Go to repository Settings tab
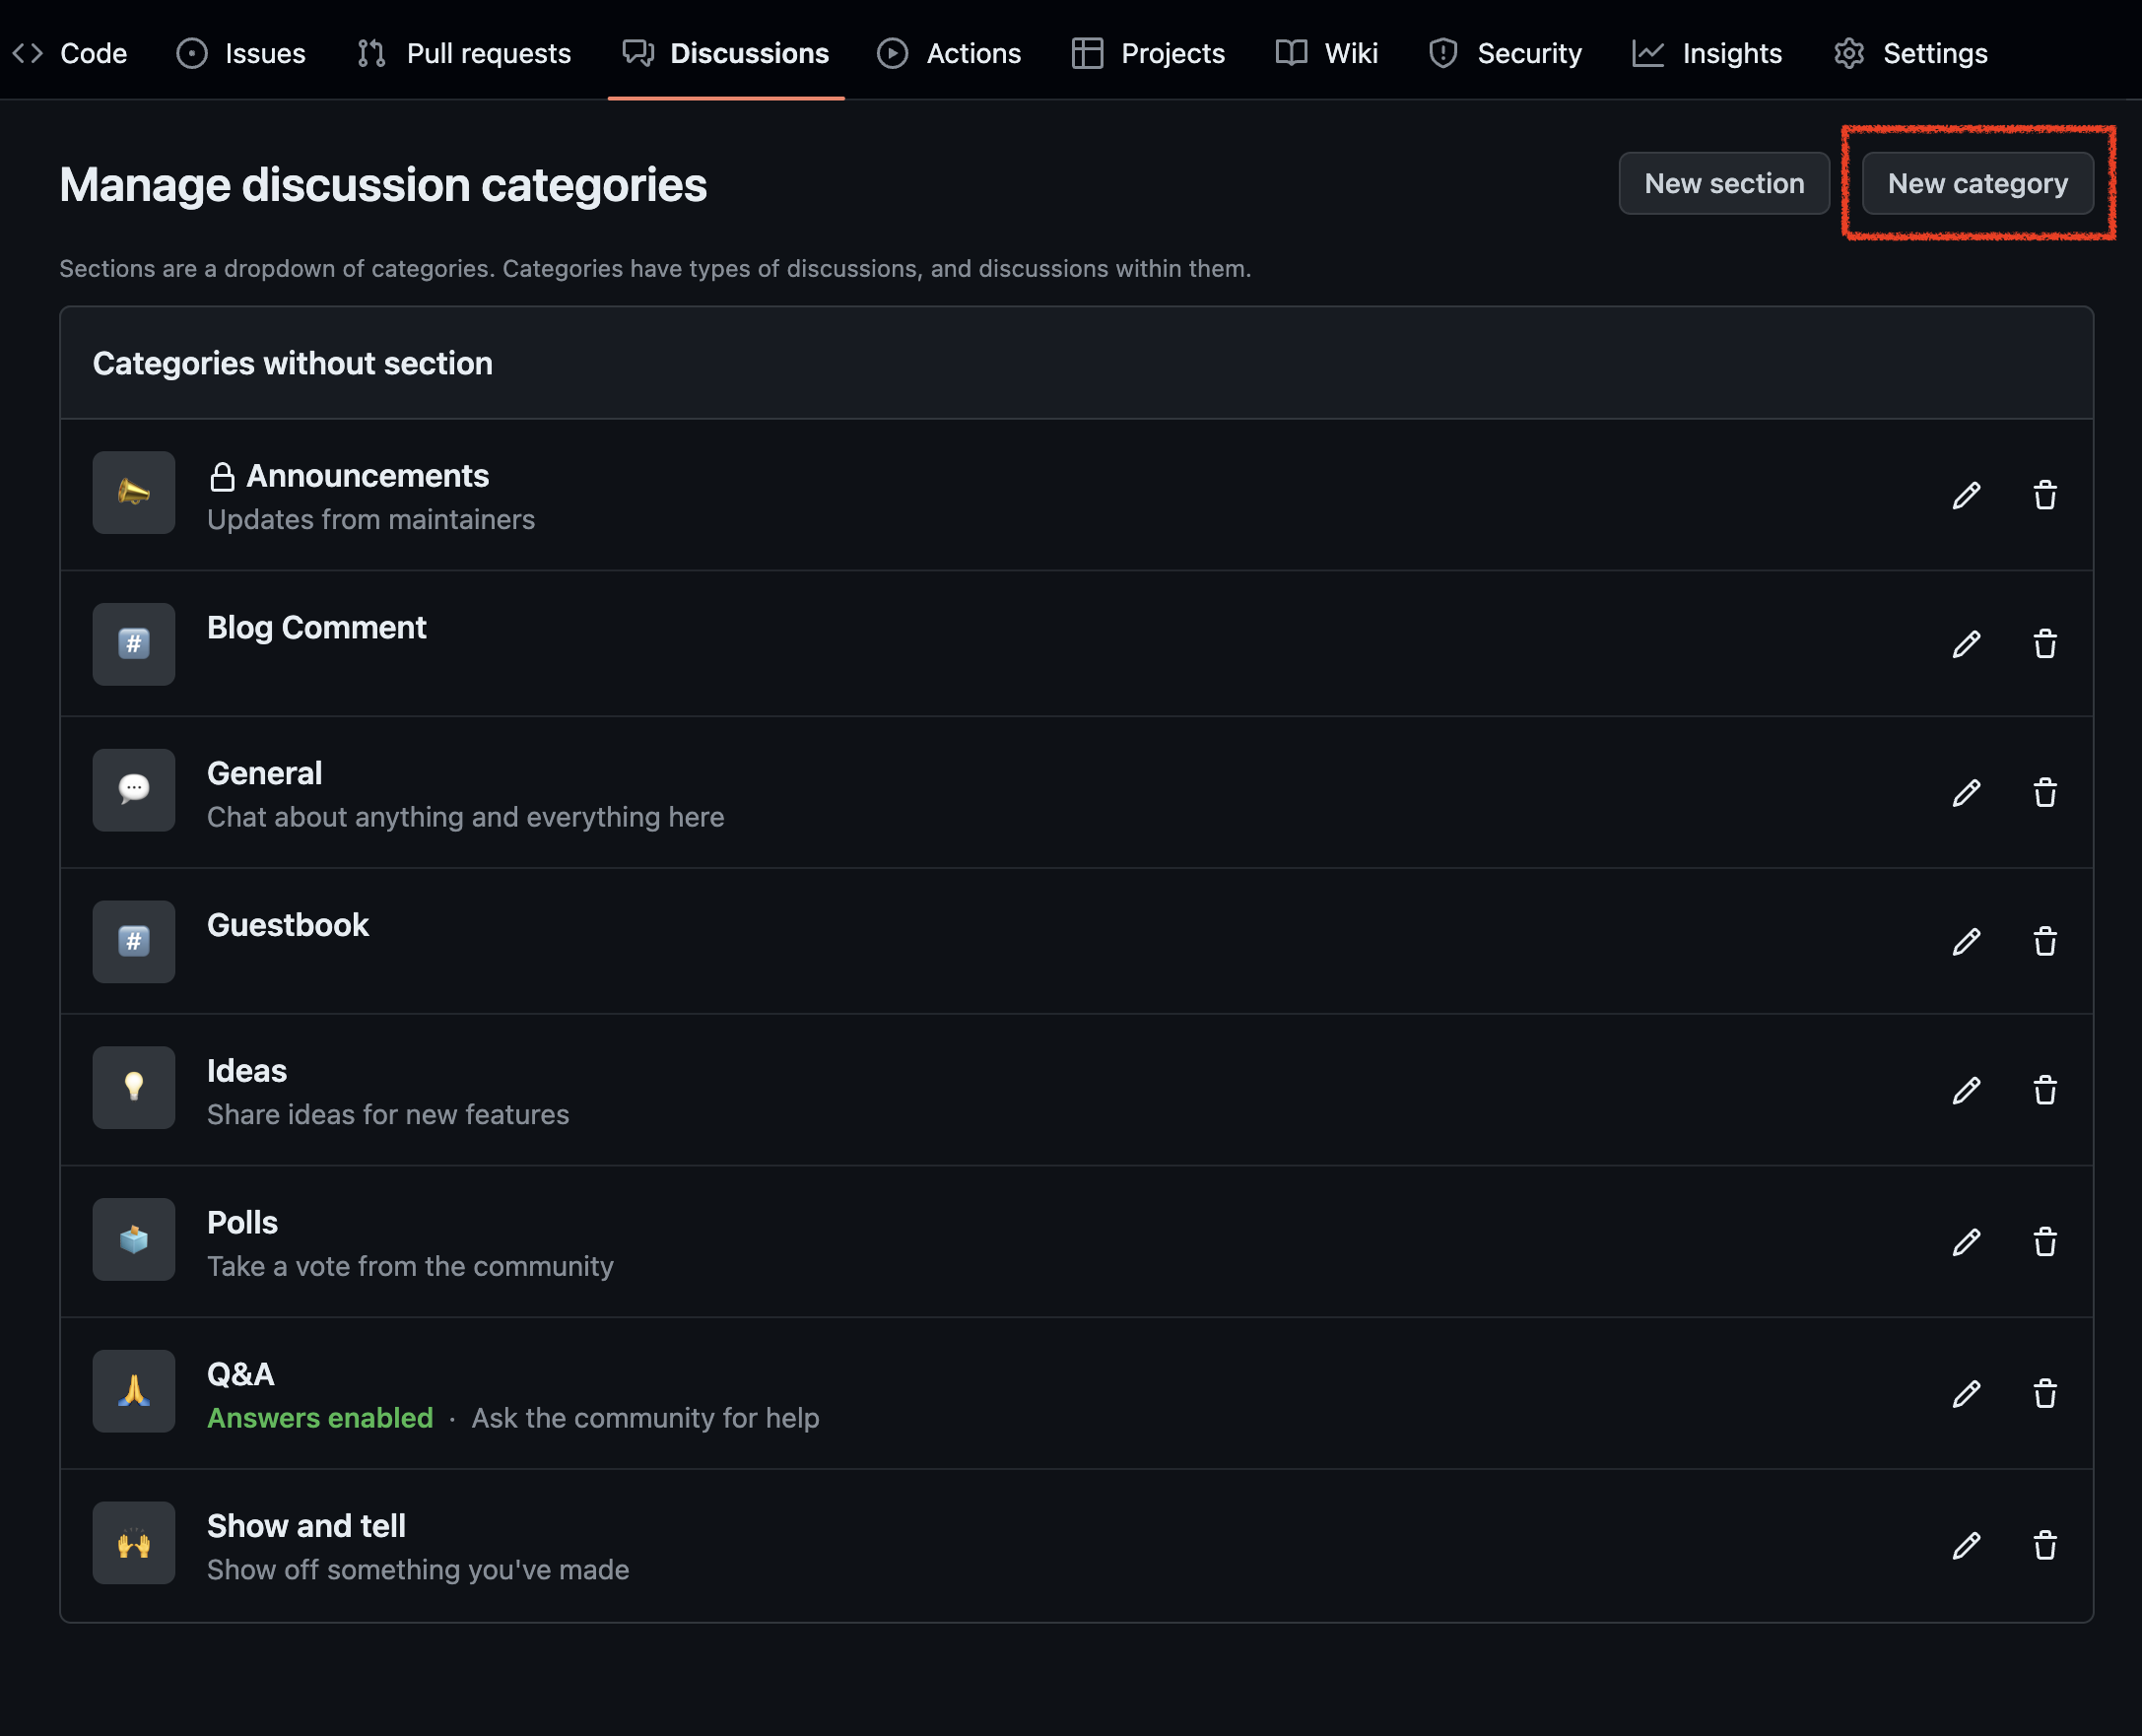 click(x=1911, y=53)
